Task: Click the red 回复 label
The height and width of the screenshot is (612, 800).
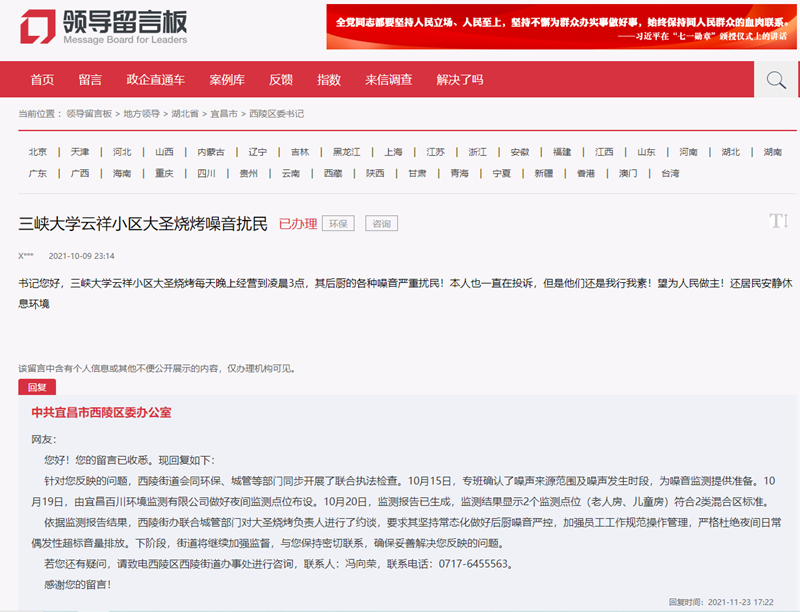Action: point(37,387)
